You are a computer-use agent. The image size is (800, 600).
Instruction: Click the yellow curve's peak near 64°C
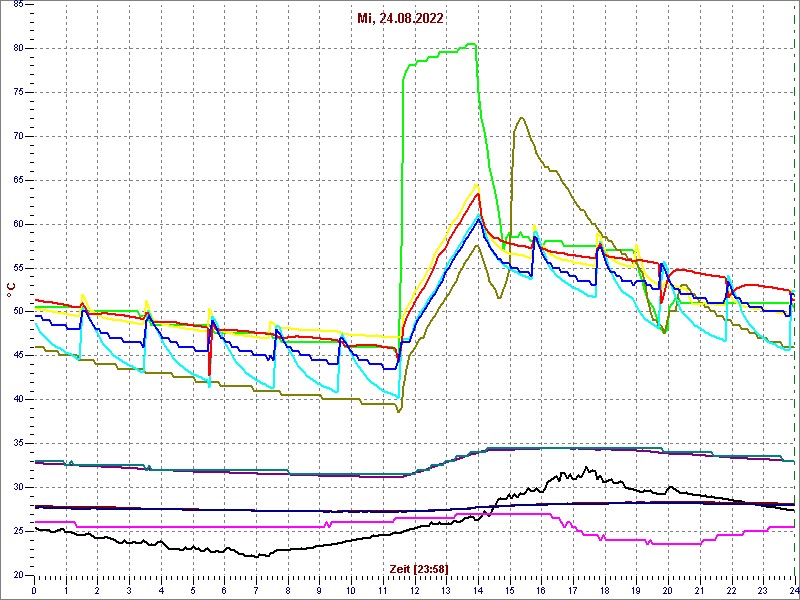click(477, 185)
